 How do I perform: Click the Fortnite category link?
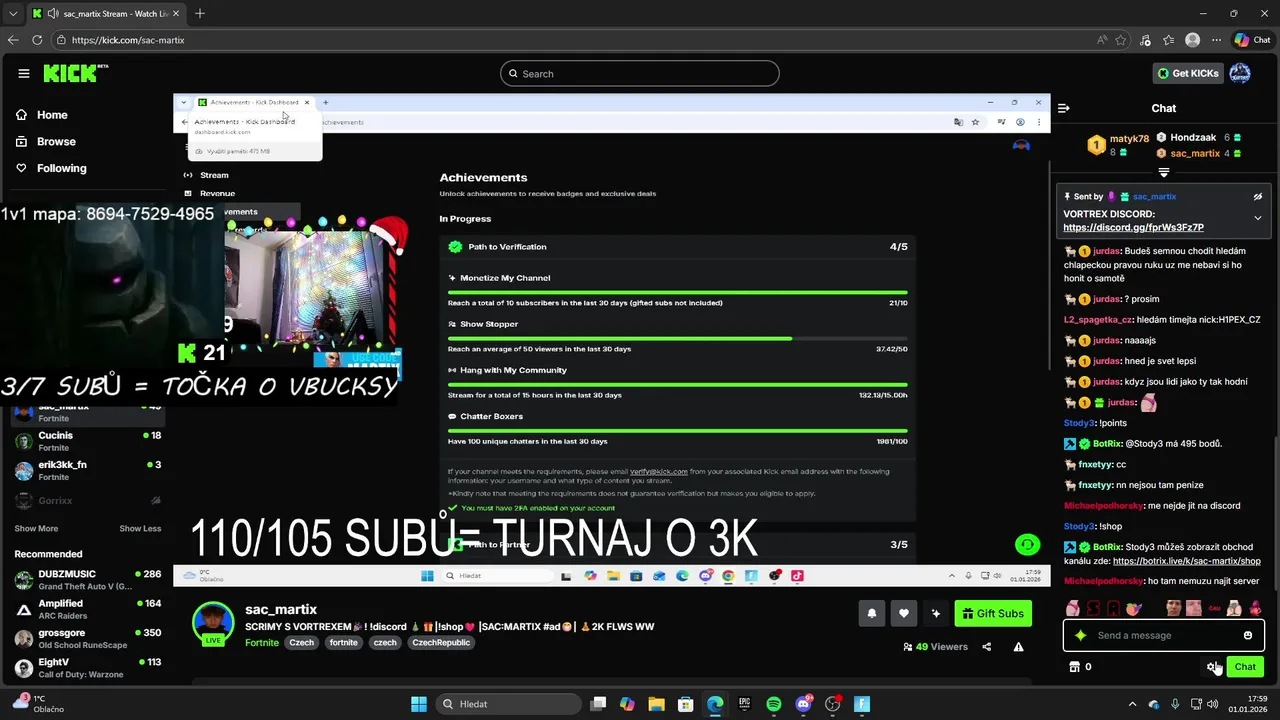click(262, 643)
